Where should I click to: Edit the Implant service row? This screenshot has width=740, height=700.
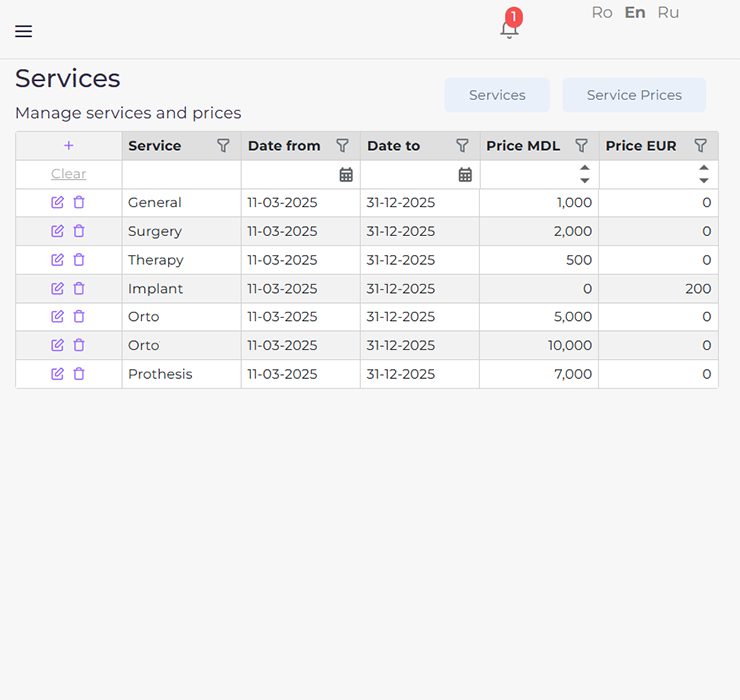point(57,288)
